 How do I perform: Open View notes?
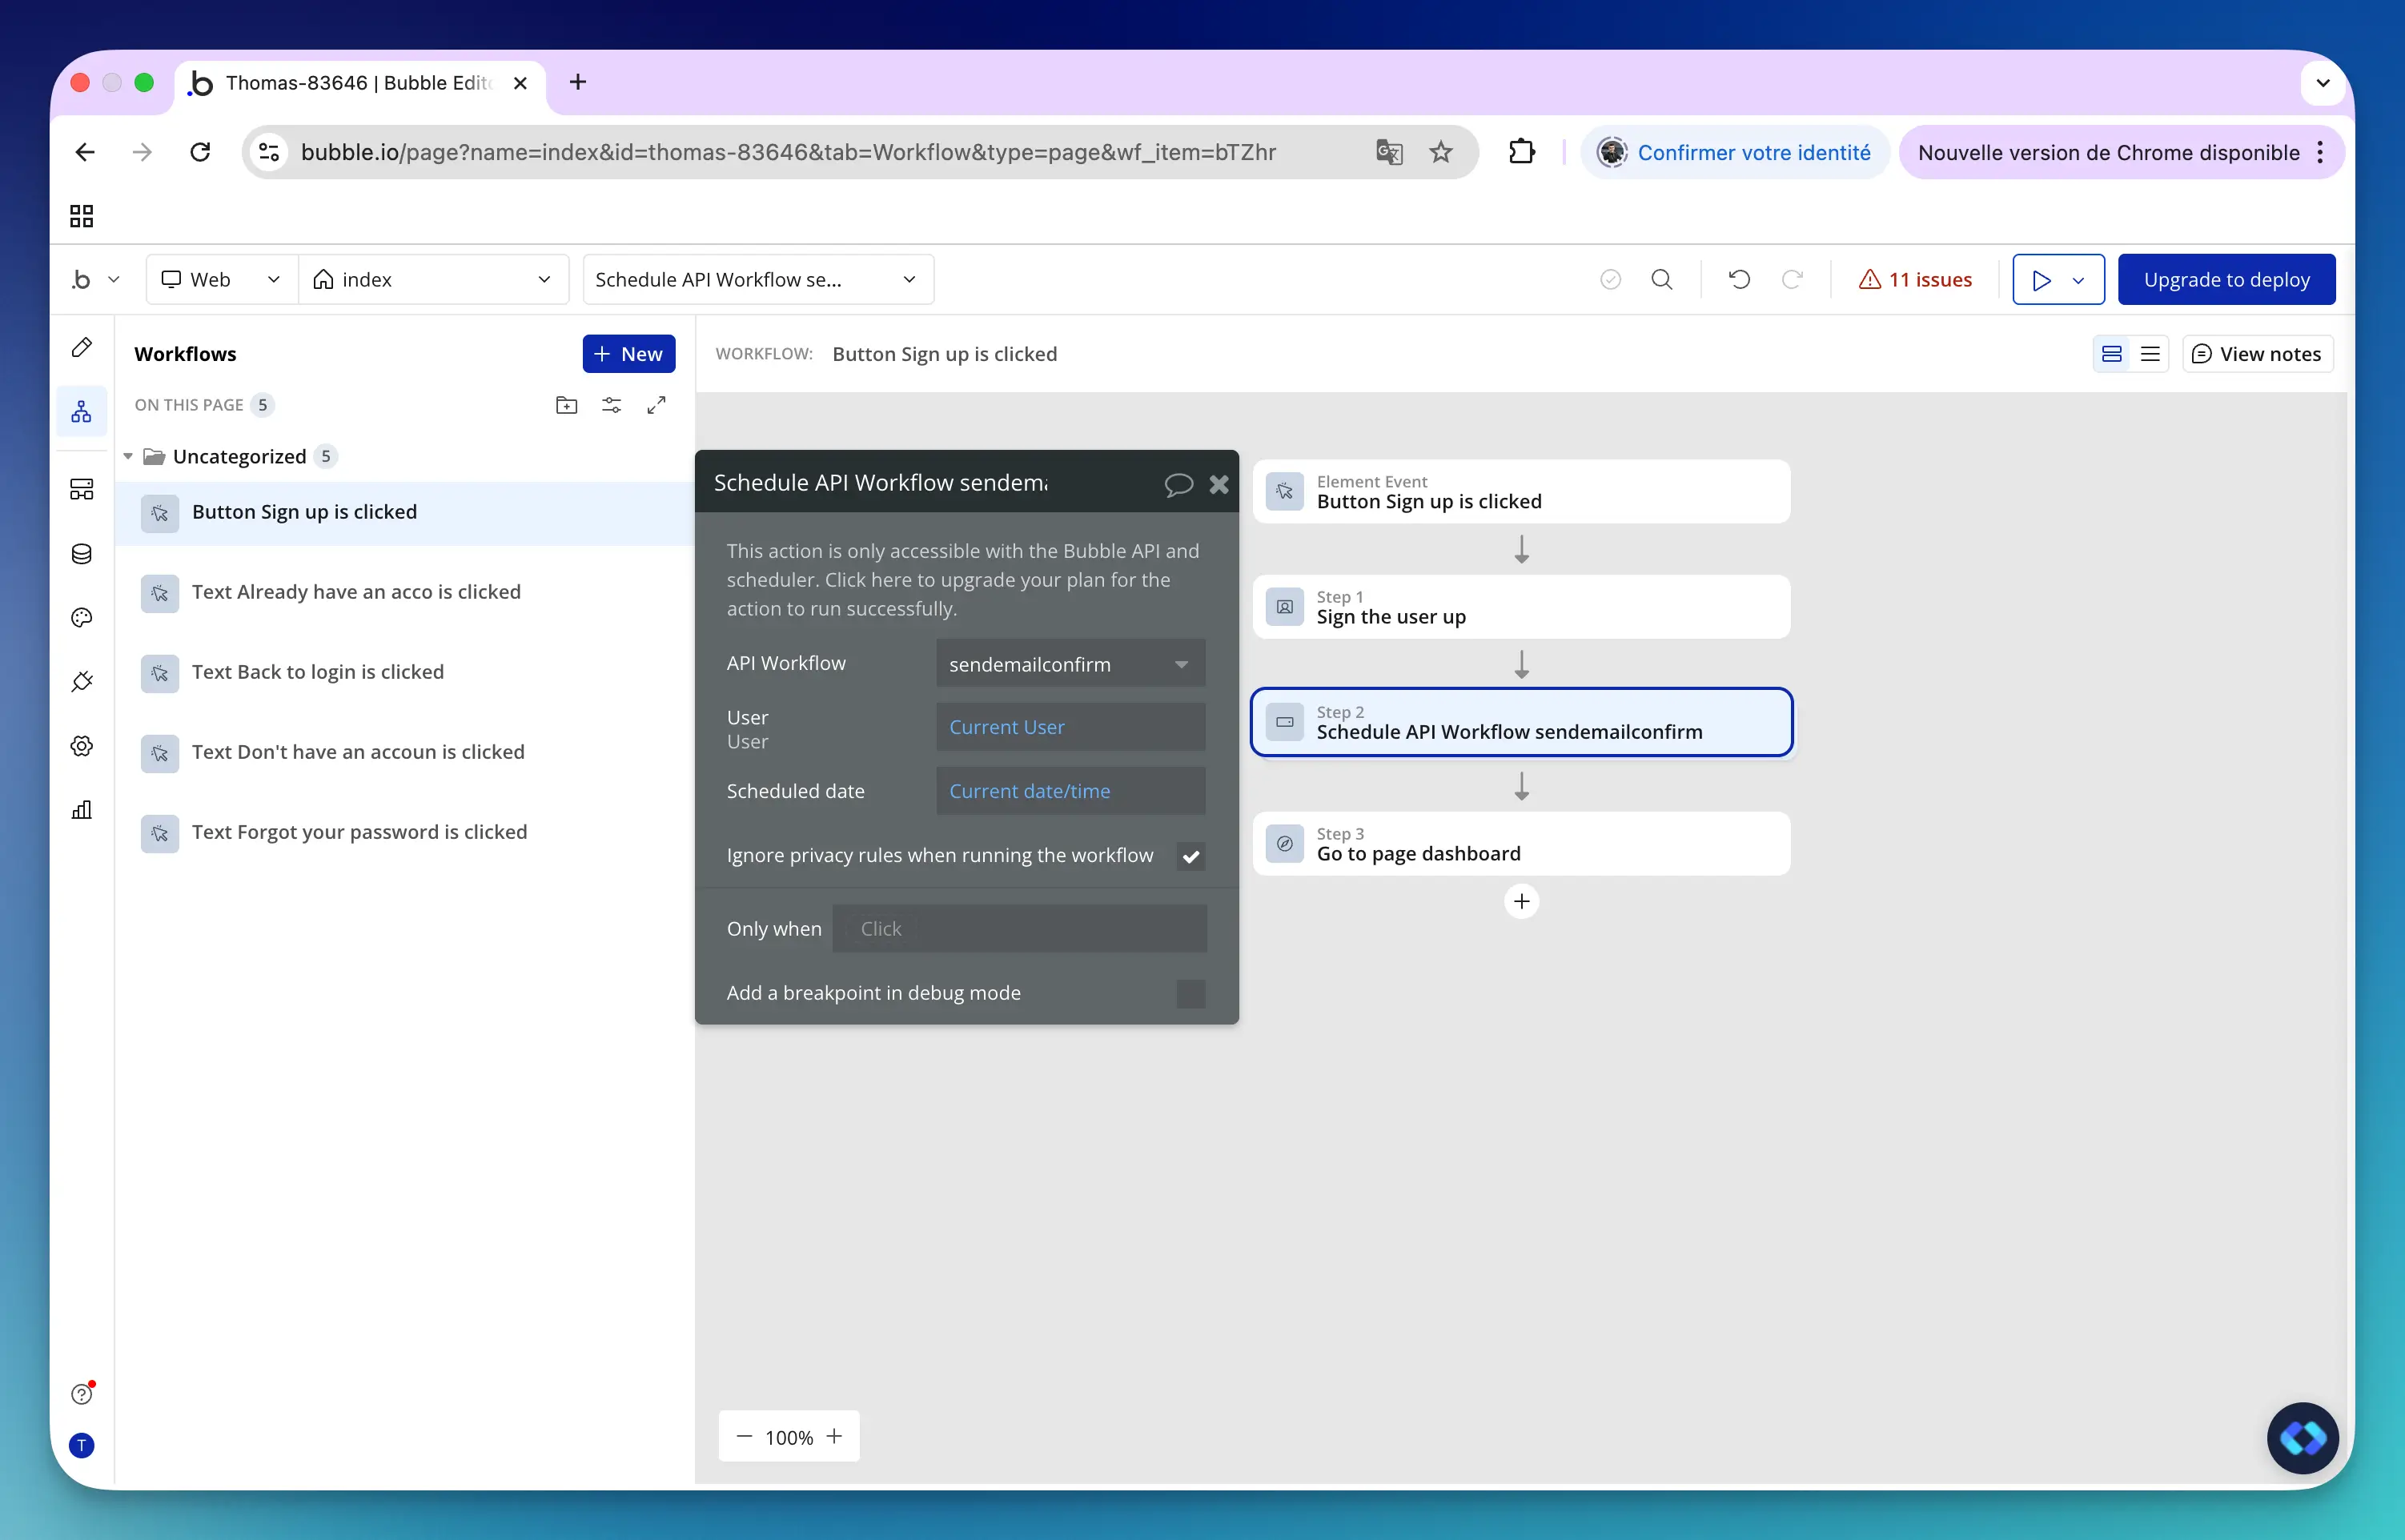click(2257, 354)
